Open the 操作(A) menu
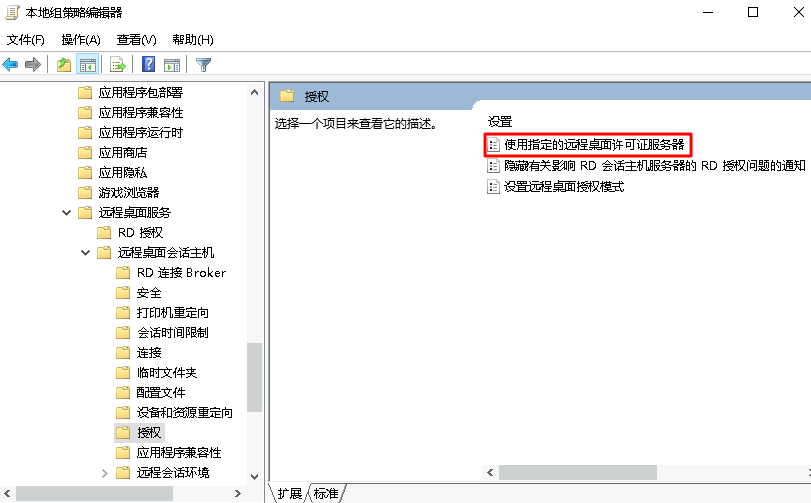811x503 pixels. point(81,40)
